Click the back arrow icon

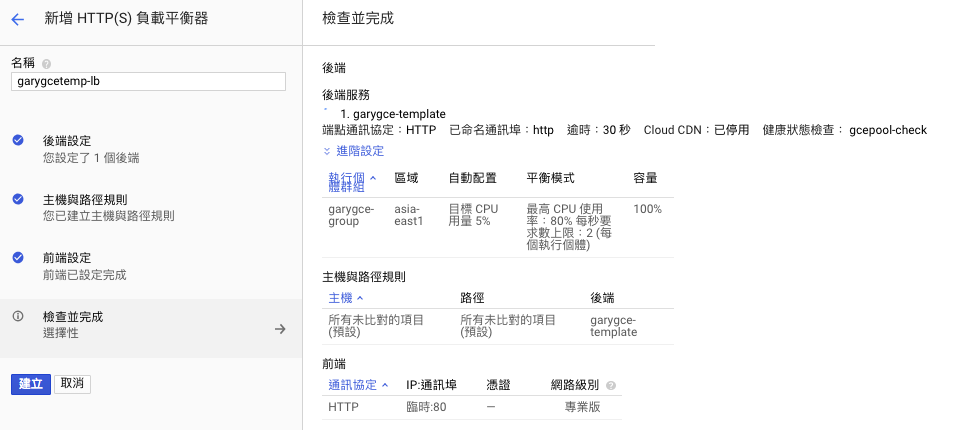[x=17, y=19]
